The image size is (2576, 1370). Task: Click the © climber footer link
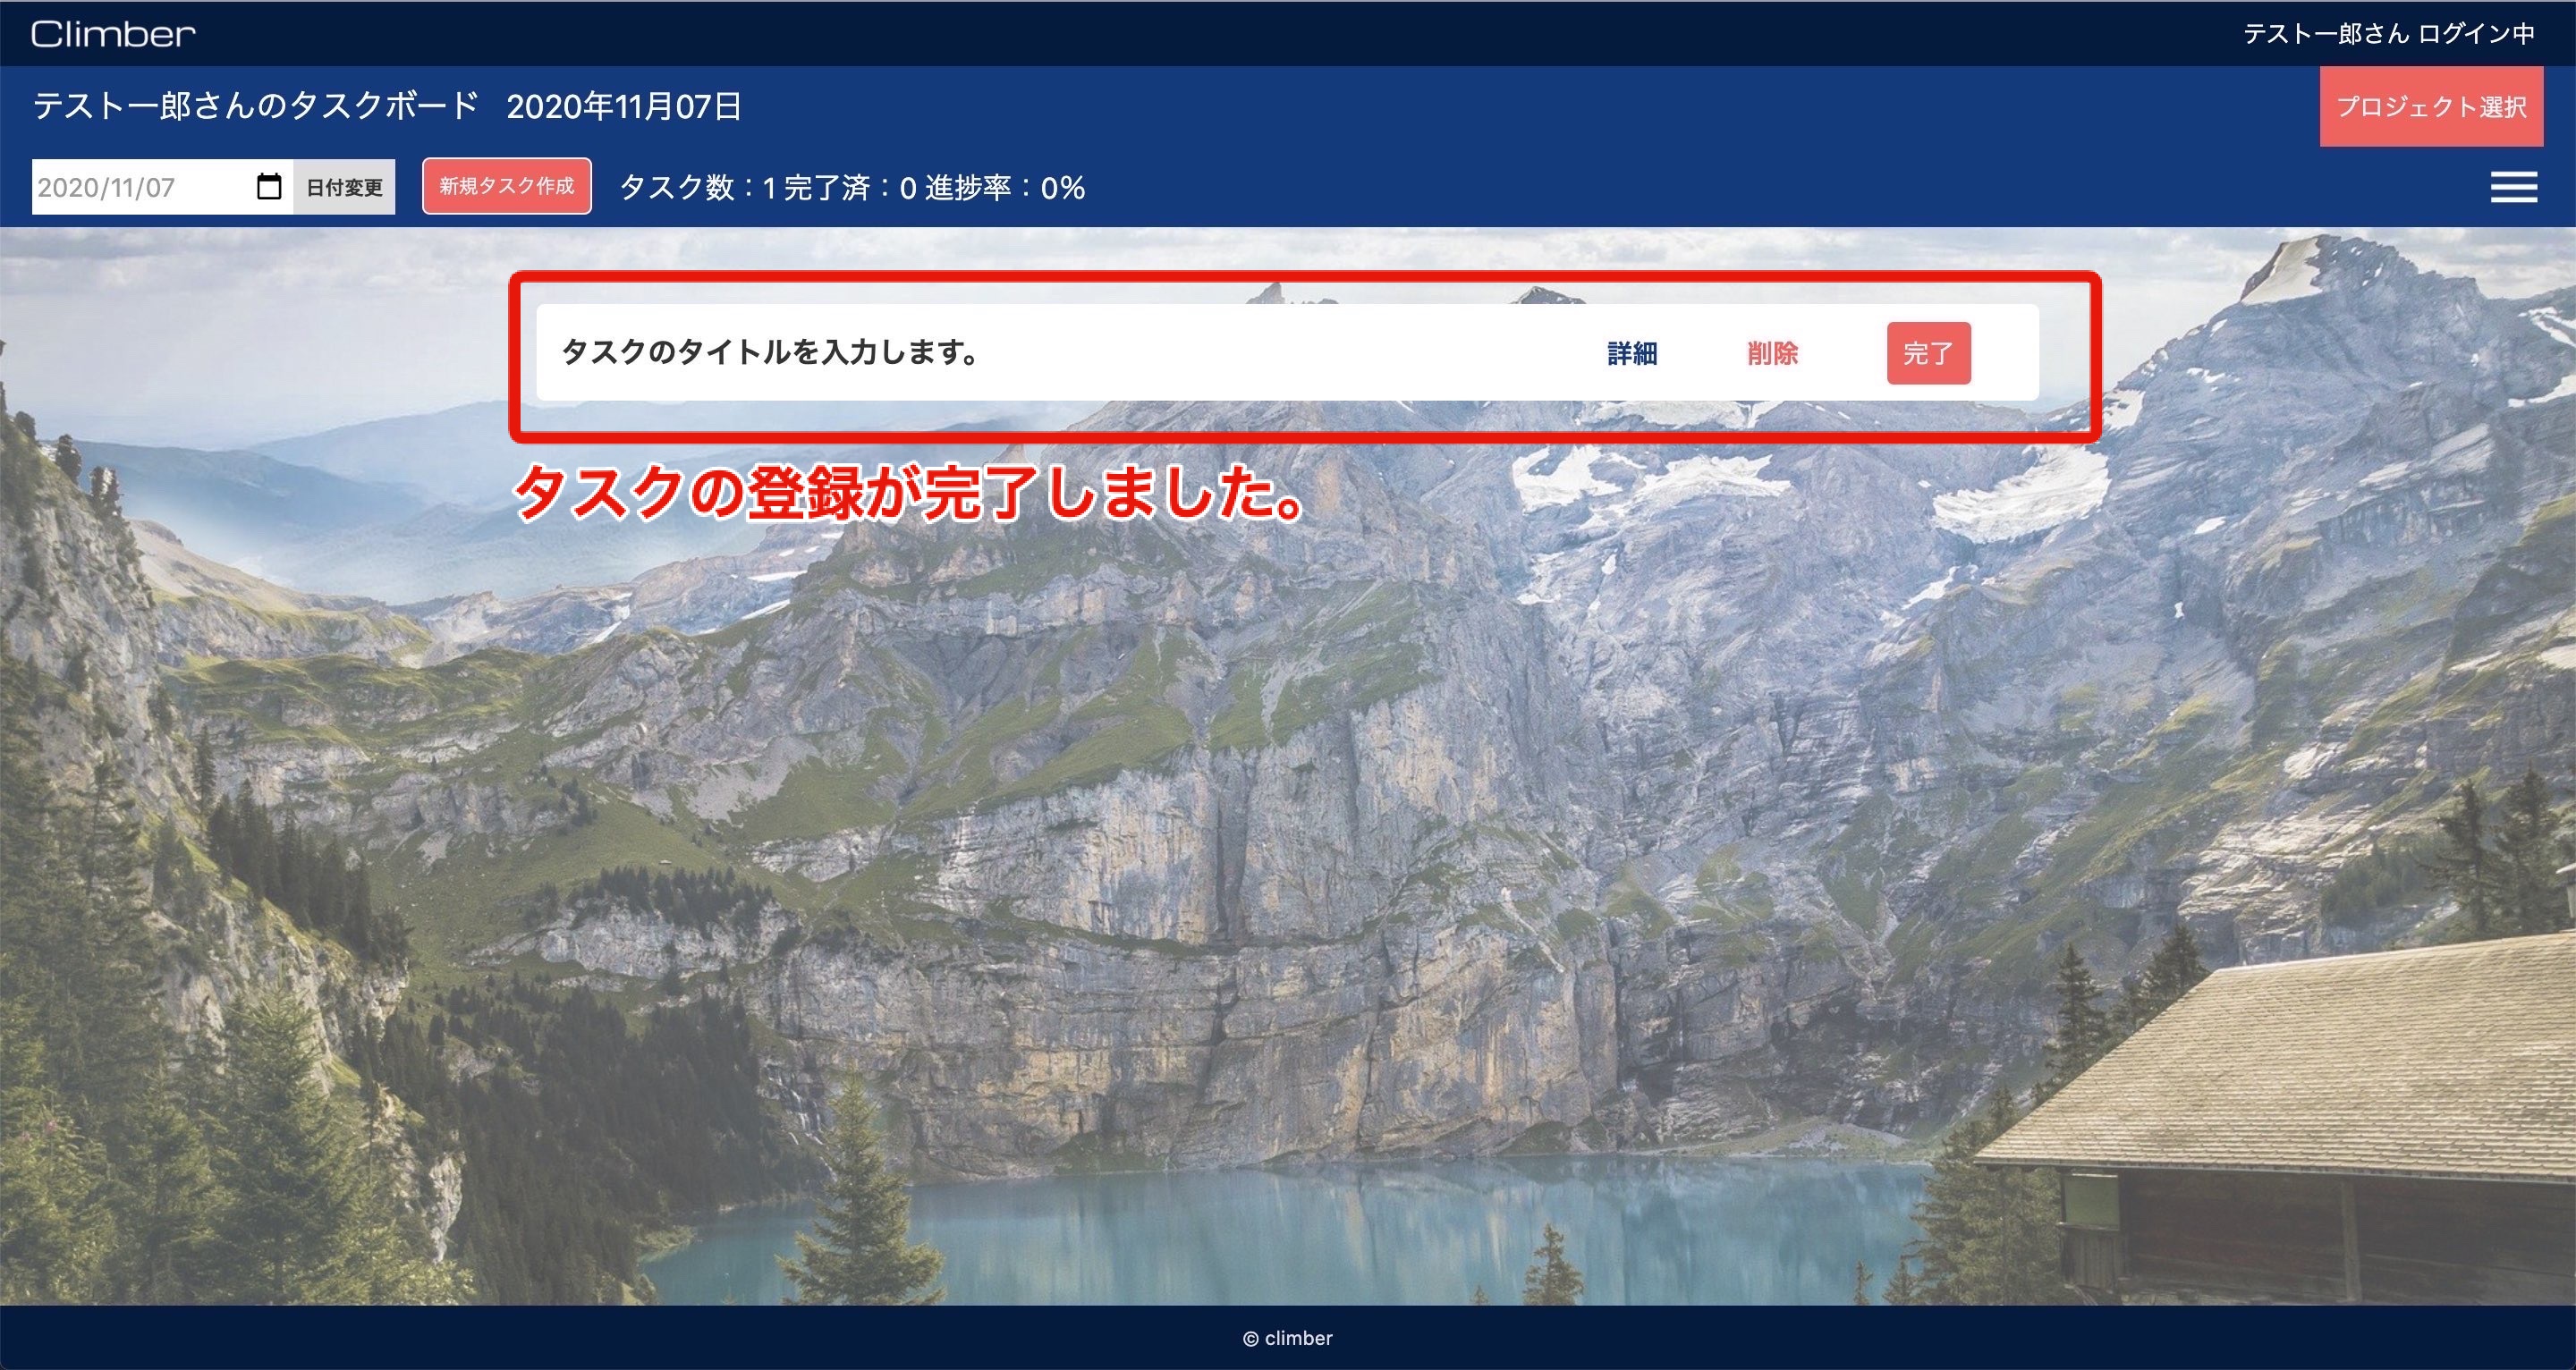pos(1288,1337)
